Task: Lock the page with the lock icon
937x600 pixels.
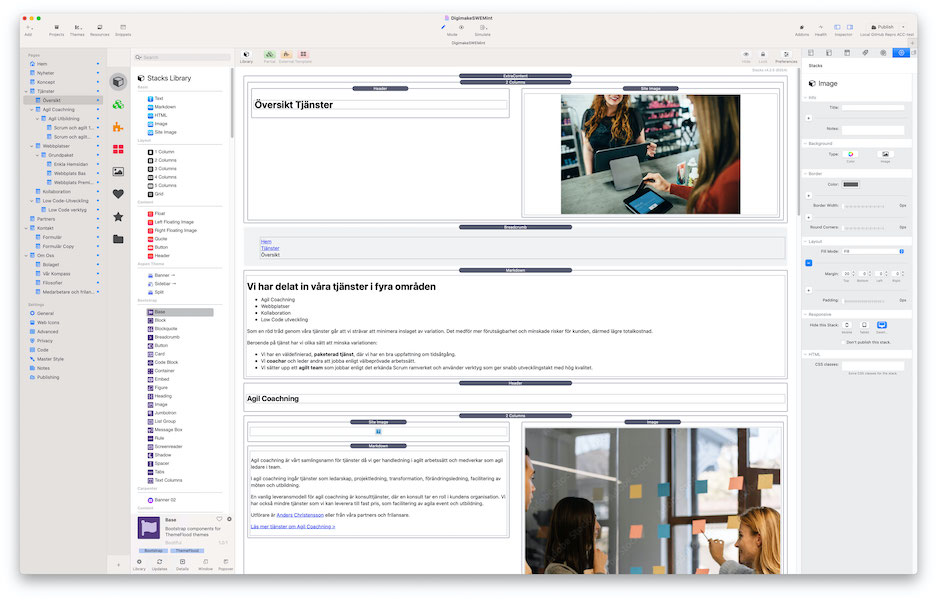Action: (x=763, y=55)
